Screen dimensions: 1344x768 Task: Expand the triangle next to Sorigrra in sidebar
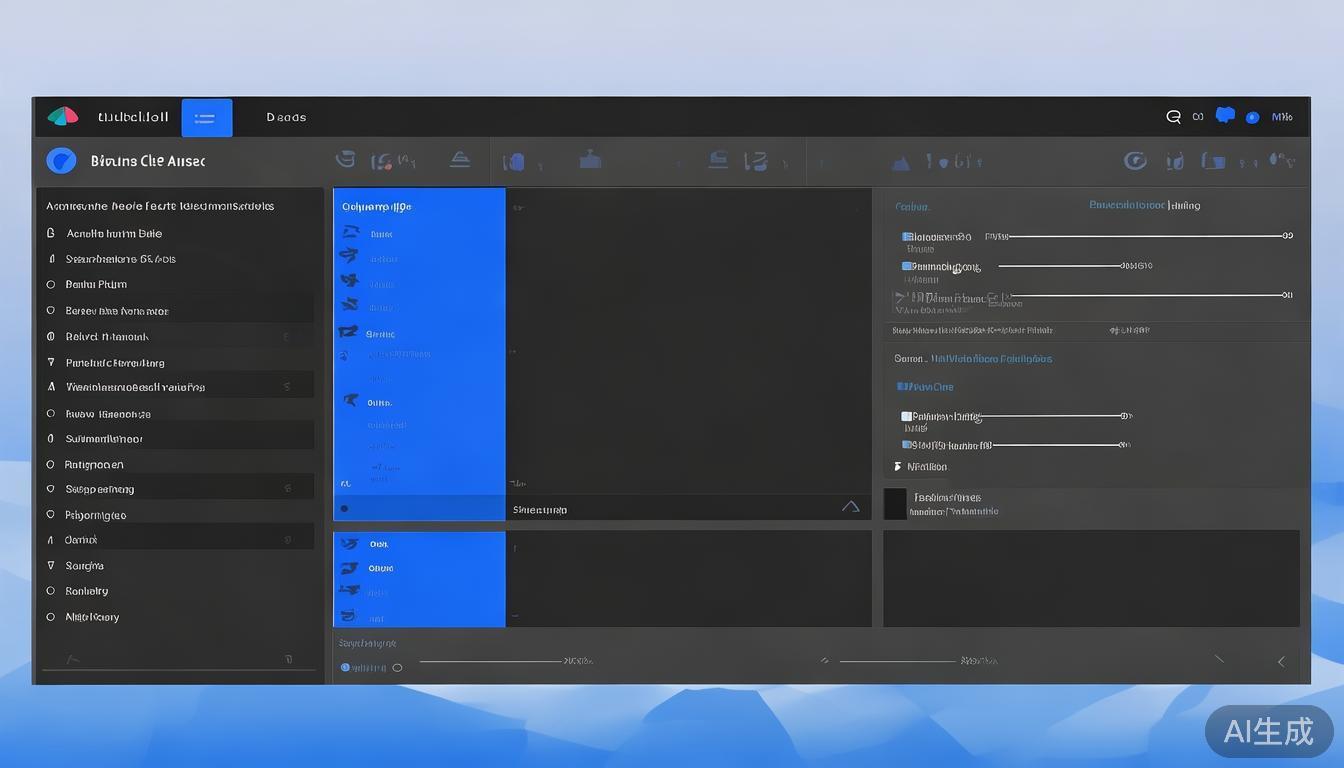(51, 566)
